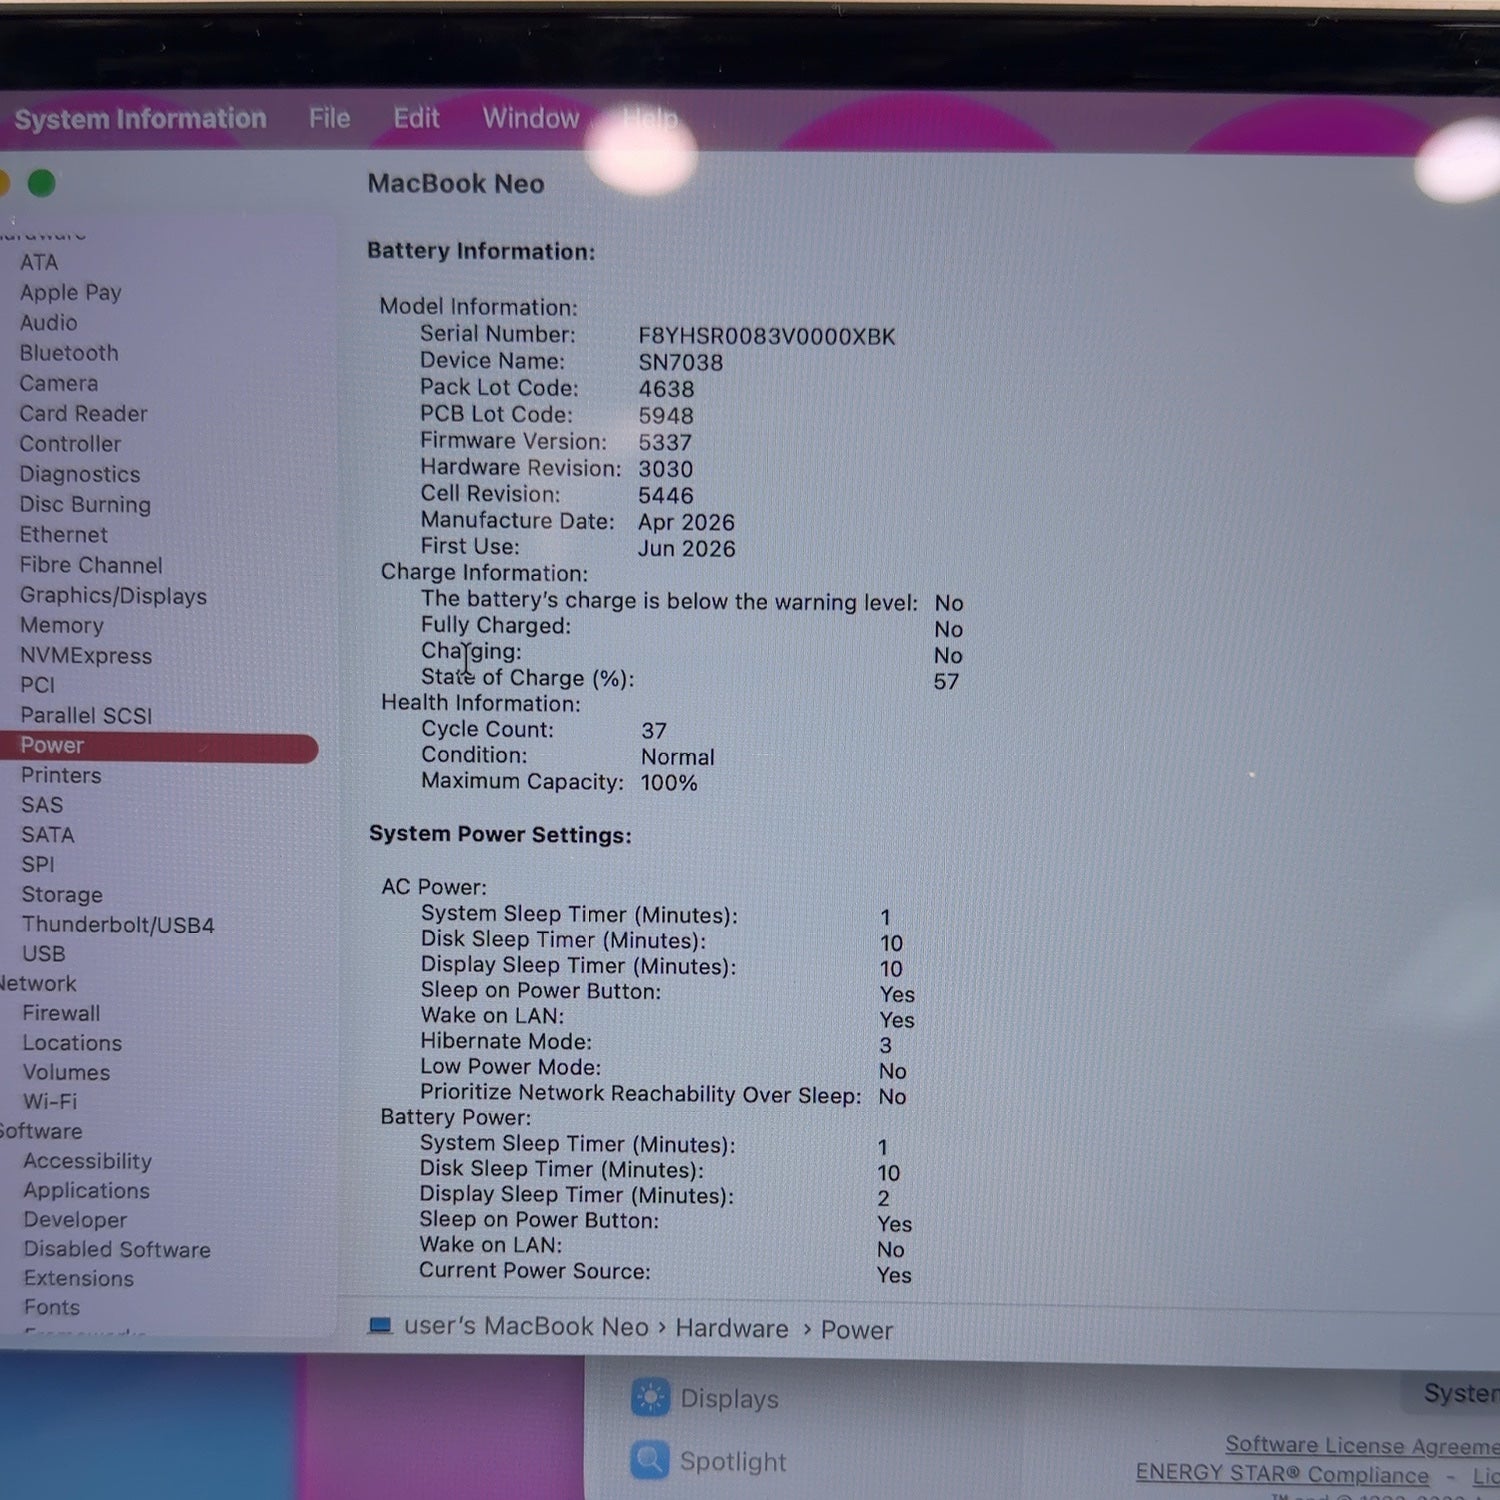Image resolution: width=1500 pixels, height=1500 pixels.
Task: Click the serial number F8YHSR0083V0000XBK
Action: [767, 336]
